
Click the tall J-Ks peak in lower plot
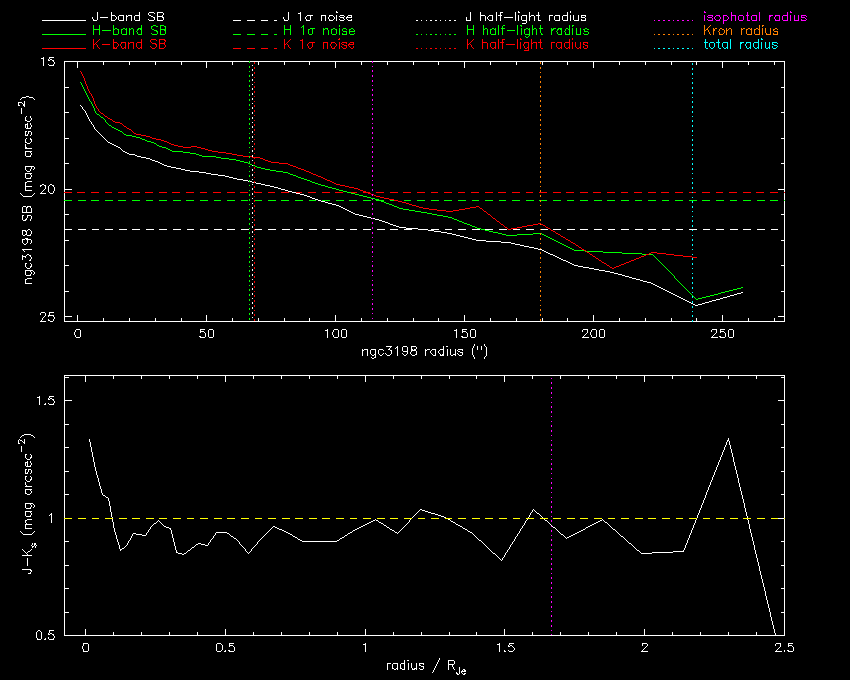tap(728, 439)
